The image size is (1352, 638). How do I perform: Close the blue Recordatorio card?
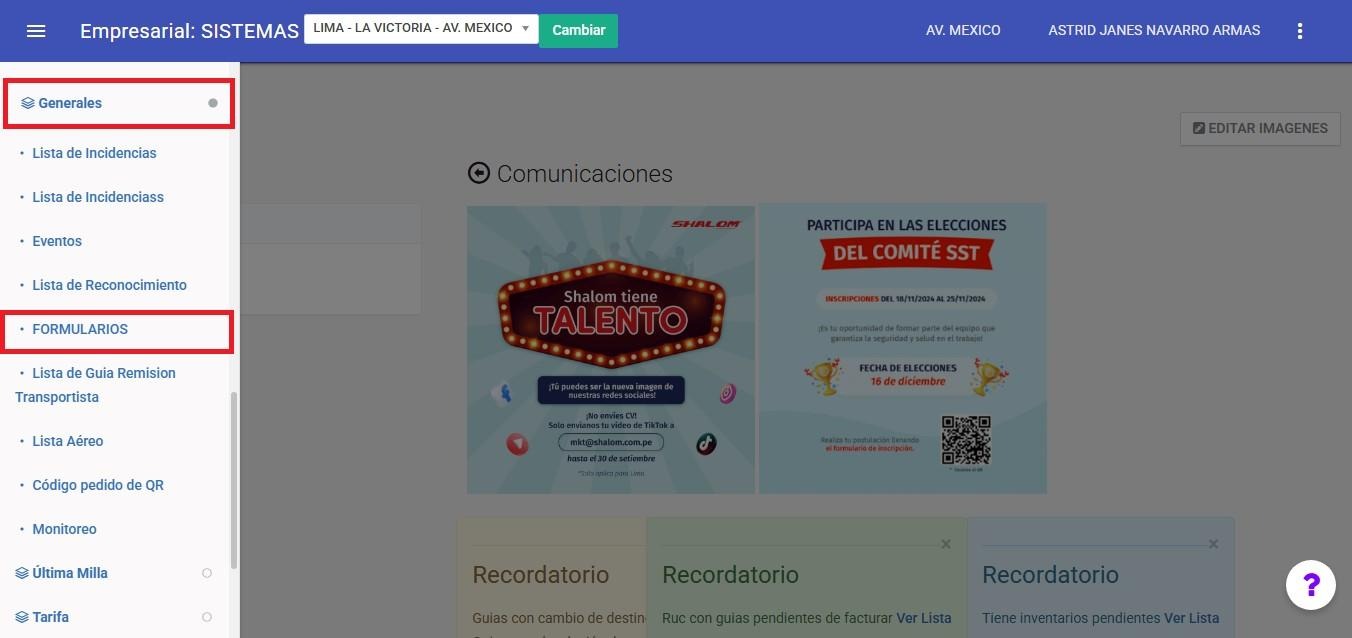pyautogui.click(x=1213, y=544)
